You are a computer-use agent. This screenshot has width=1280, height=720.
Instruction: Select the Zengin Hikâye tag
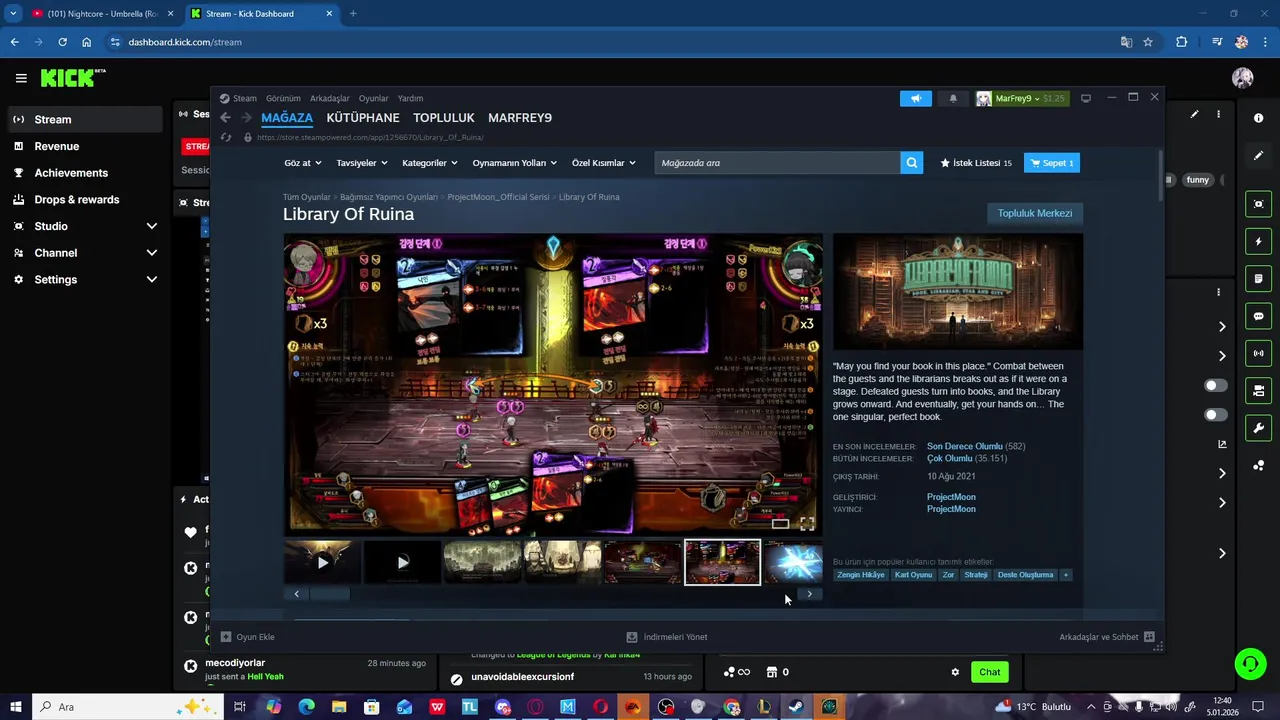860,575
